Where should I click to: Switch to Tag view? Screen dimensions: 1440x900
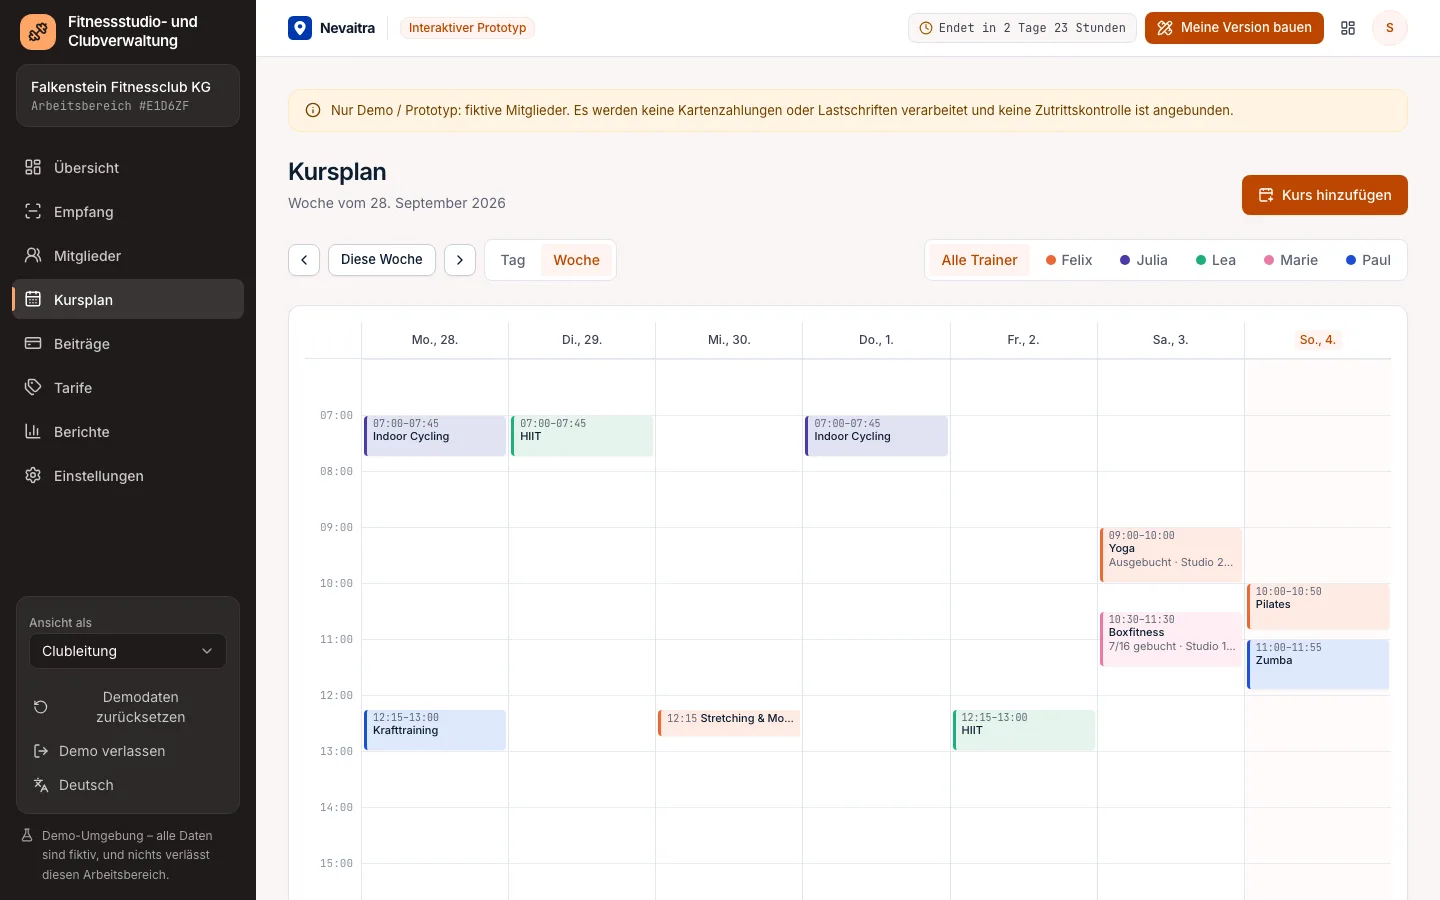pyautogui.click(x=513, y=260)
